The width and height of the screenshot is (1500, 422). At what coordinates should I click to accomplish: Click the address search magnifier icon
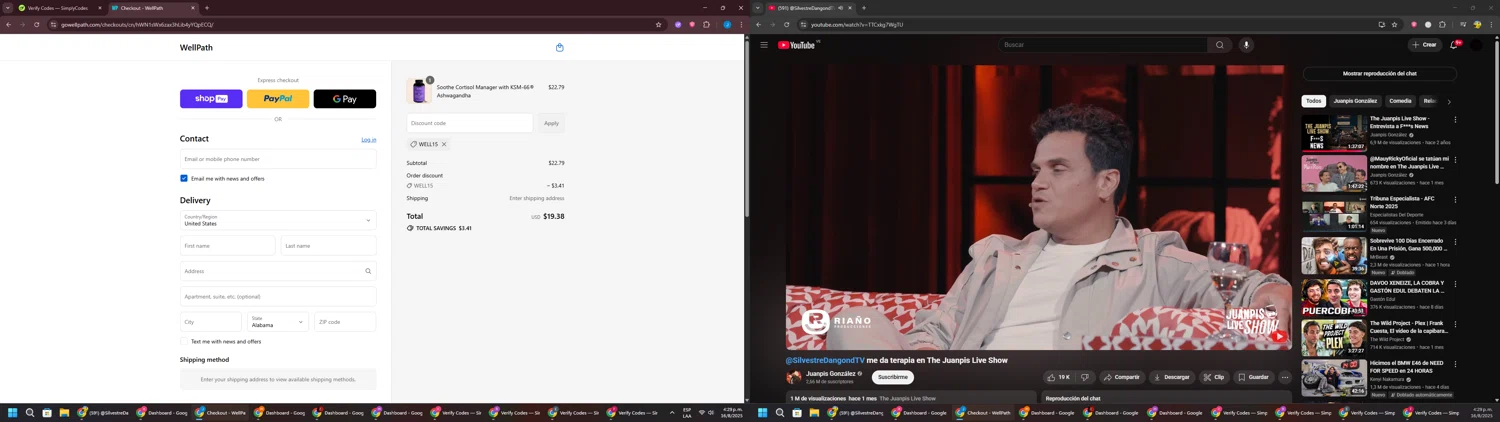368,271
